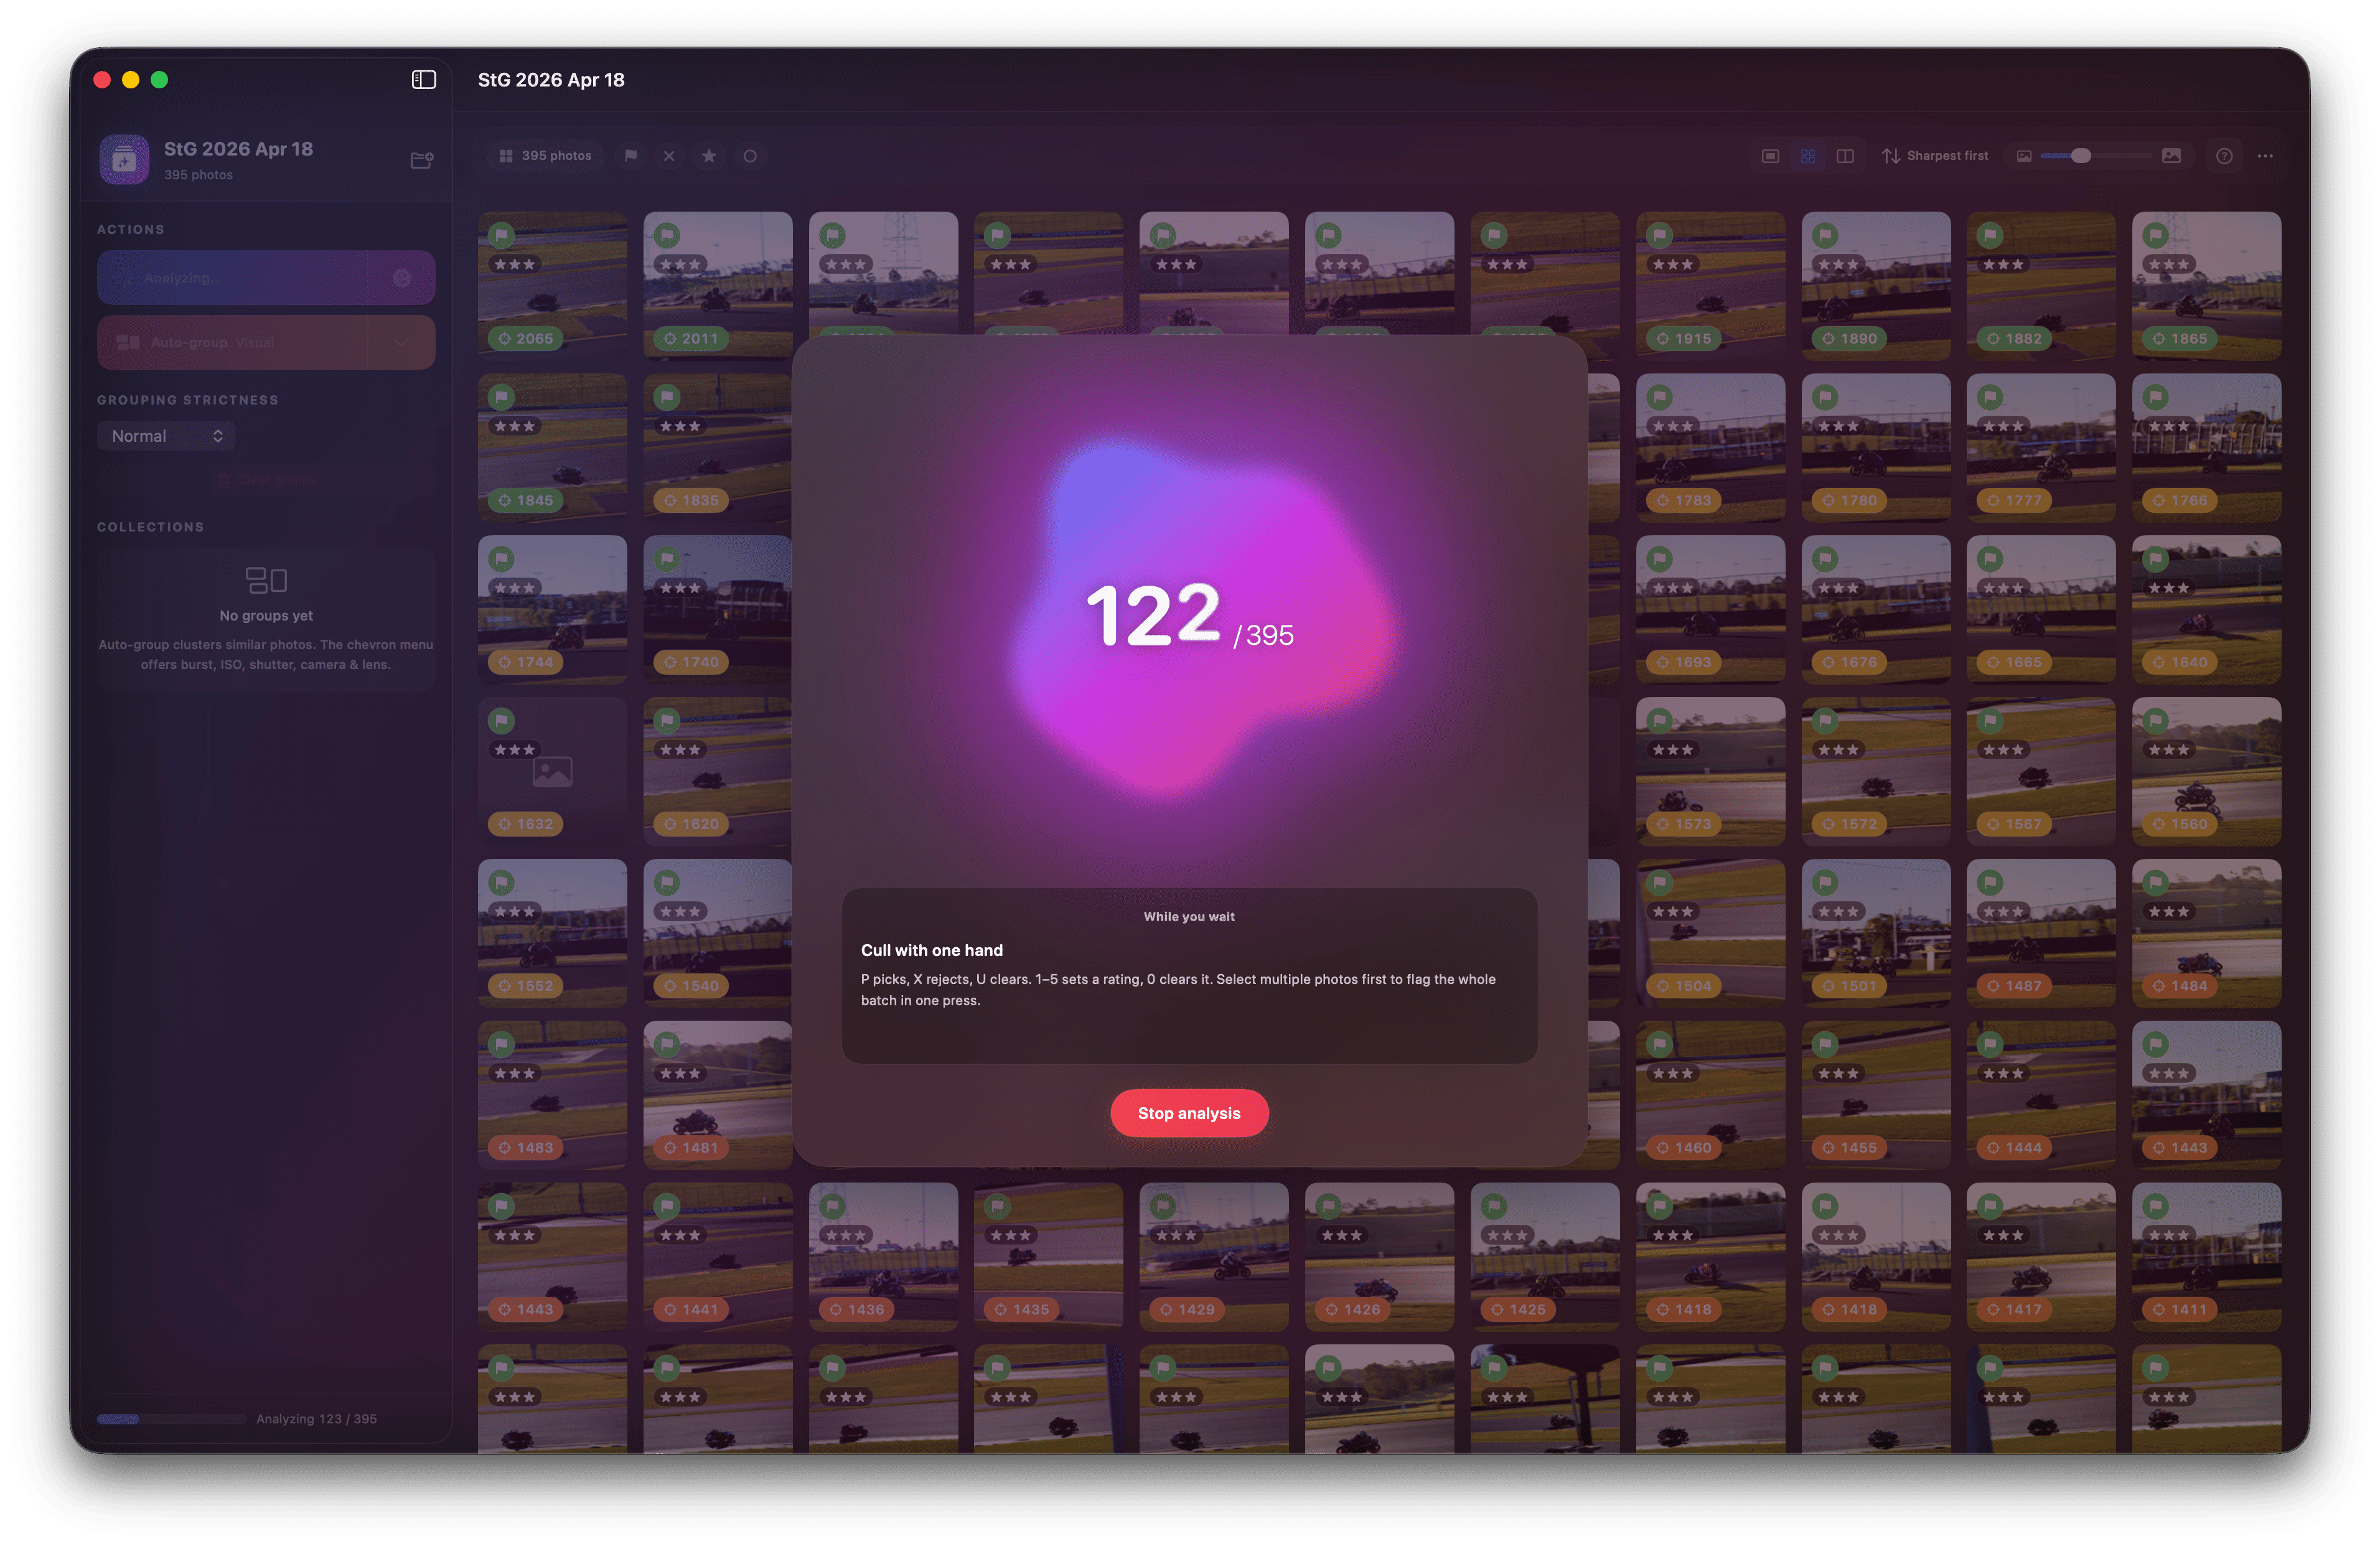Expand the Auto-group chevron menu
This screenshot has width=2380, height=1546.
pos(401,342)
